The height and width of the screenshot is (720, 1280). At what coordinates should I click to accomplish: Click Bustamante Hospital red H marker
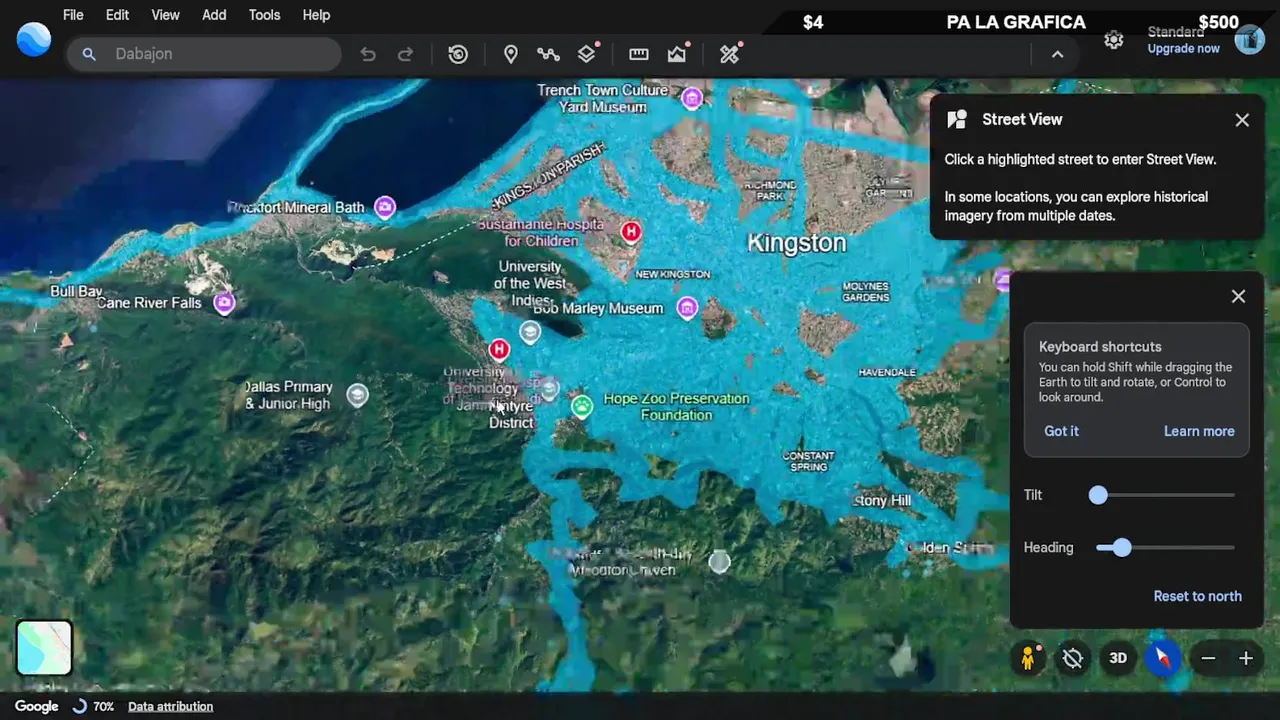pos(631,232)
